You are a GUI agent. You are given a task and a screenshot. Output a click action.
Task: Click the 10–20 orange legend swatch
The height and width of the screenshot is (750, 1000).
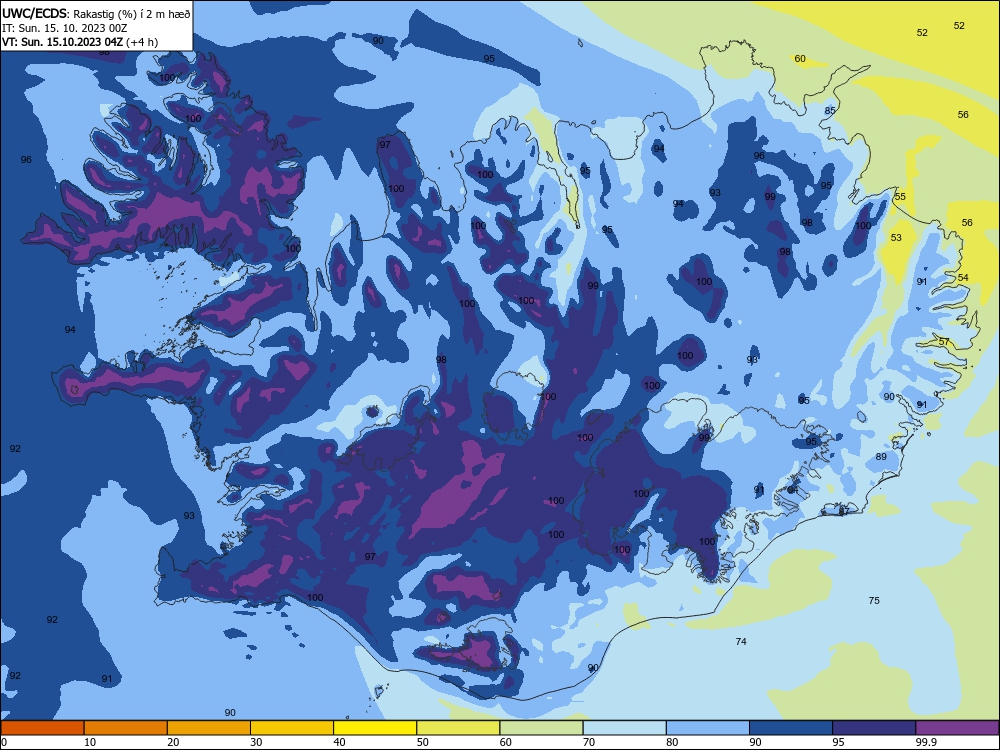[126, 728]
